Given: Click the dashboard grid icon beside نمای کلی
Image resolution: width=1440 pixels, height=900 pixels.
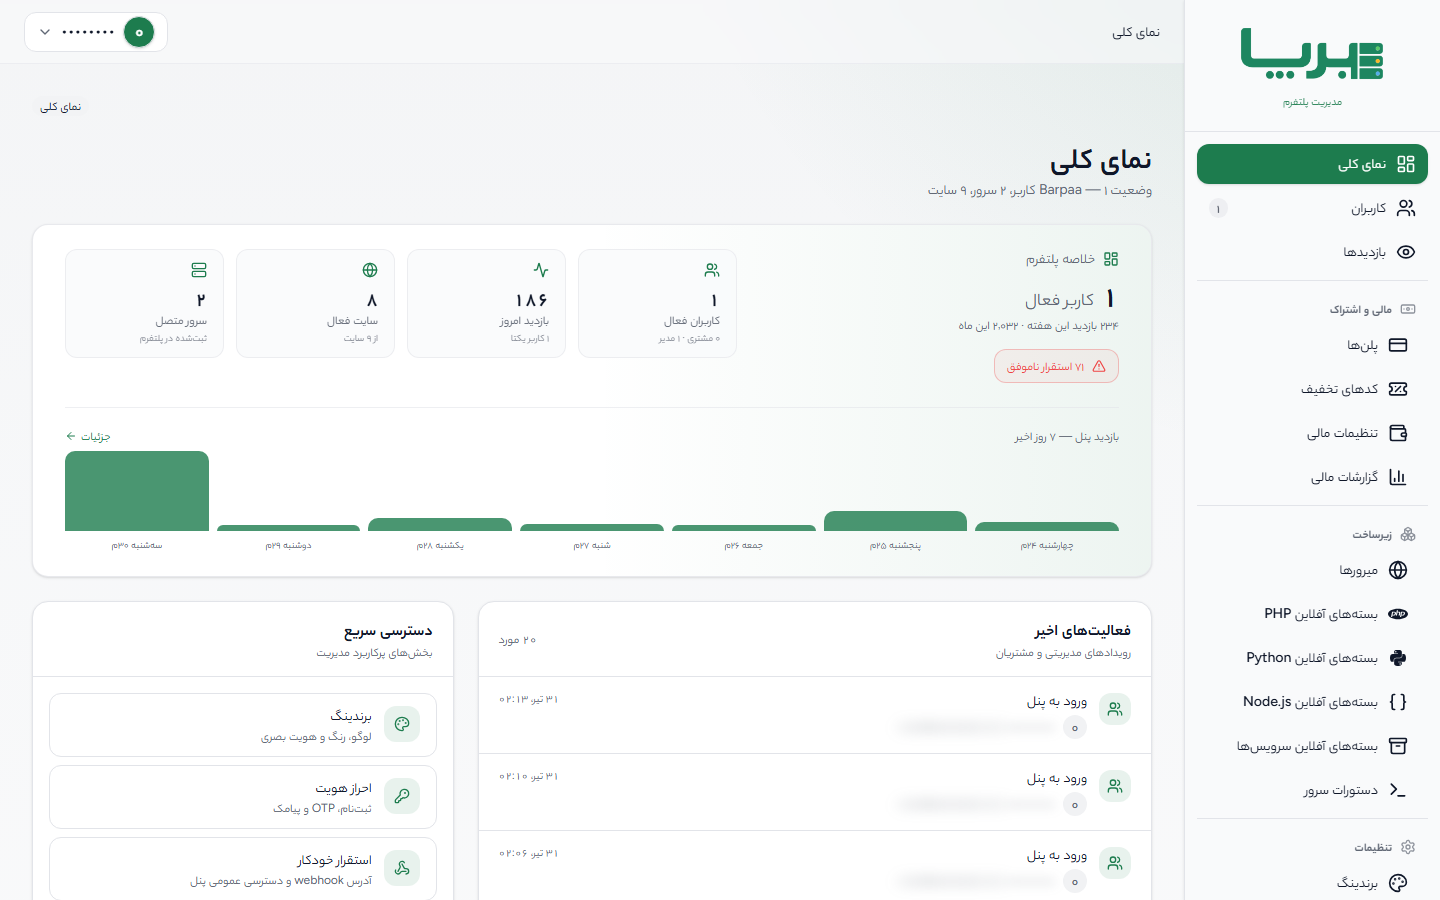Looking at the screenshot, I should coord(1406,164).
